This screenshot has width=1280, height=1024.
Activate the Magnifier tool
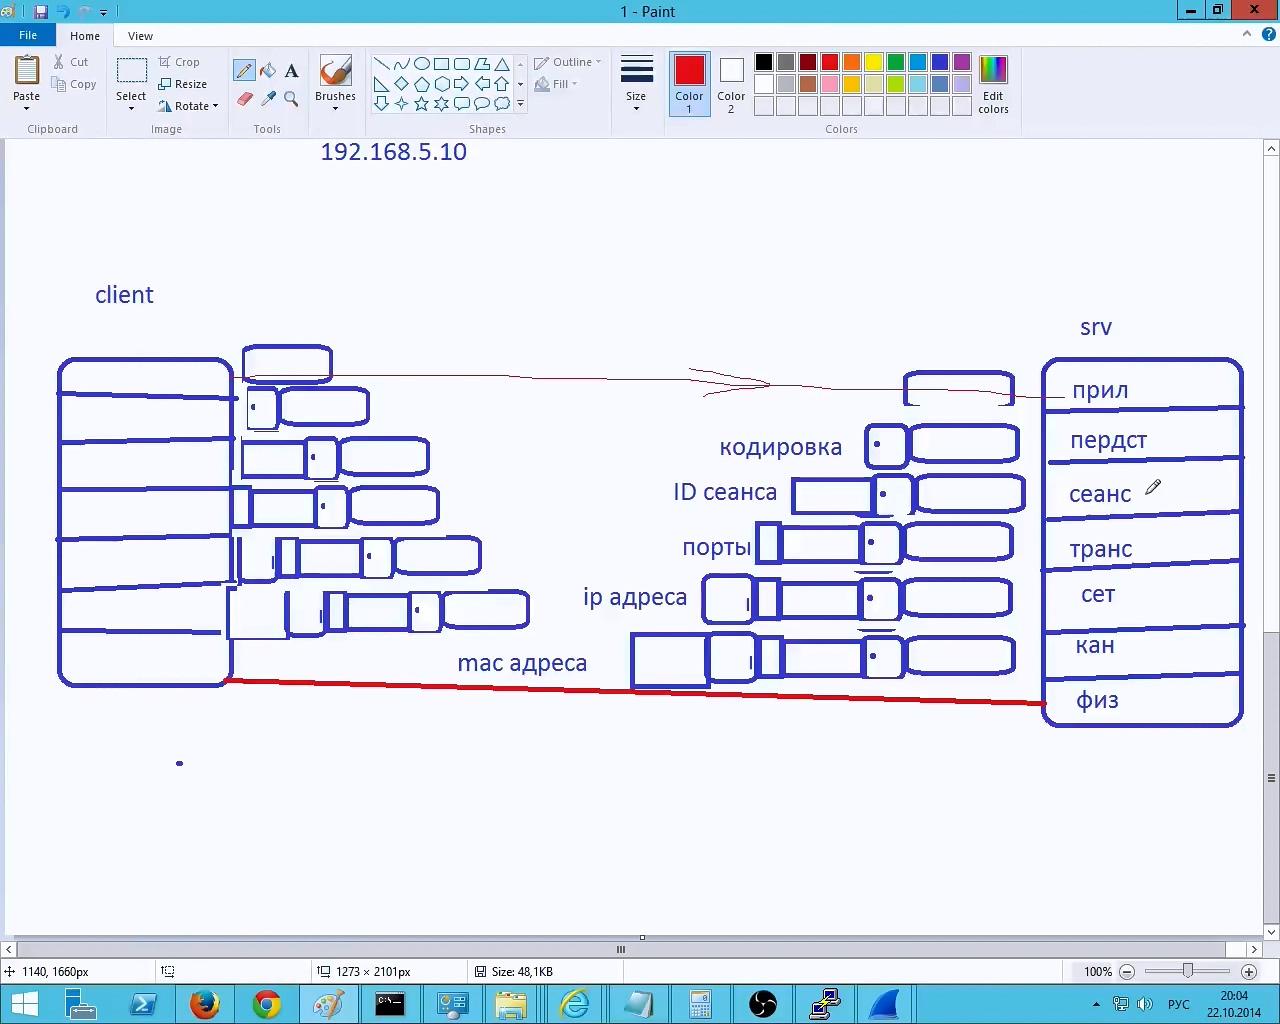pyautogui.click(x=292, y=99)
